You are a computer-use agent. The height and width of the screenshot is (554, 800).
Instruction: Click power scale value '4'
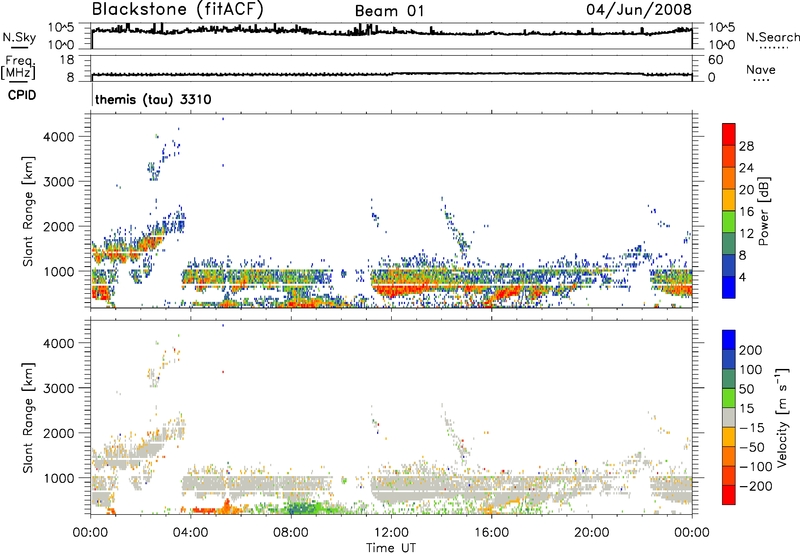(x=742, y=277)
